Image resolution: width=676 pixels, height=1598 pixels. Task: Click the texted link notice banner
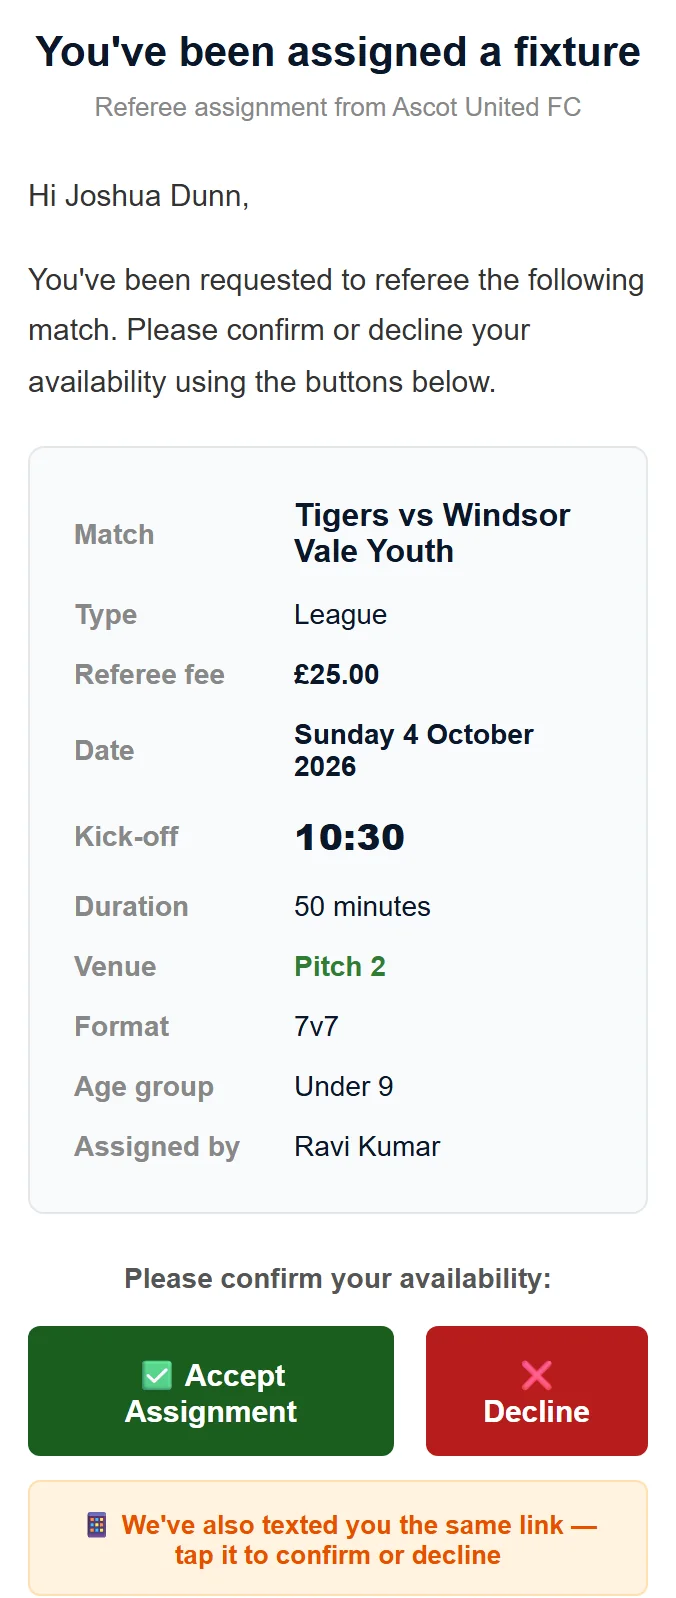pos(338,1538)
